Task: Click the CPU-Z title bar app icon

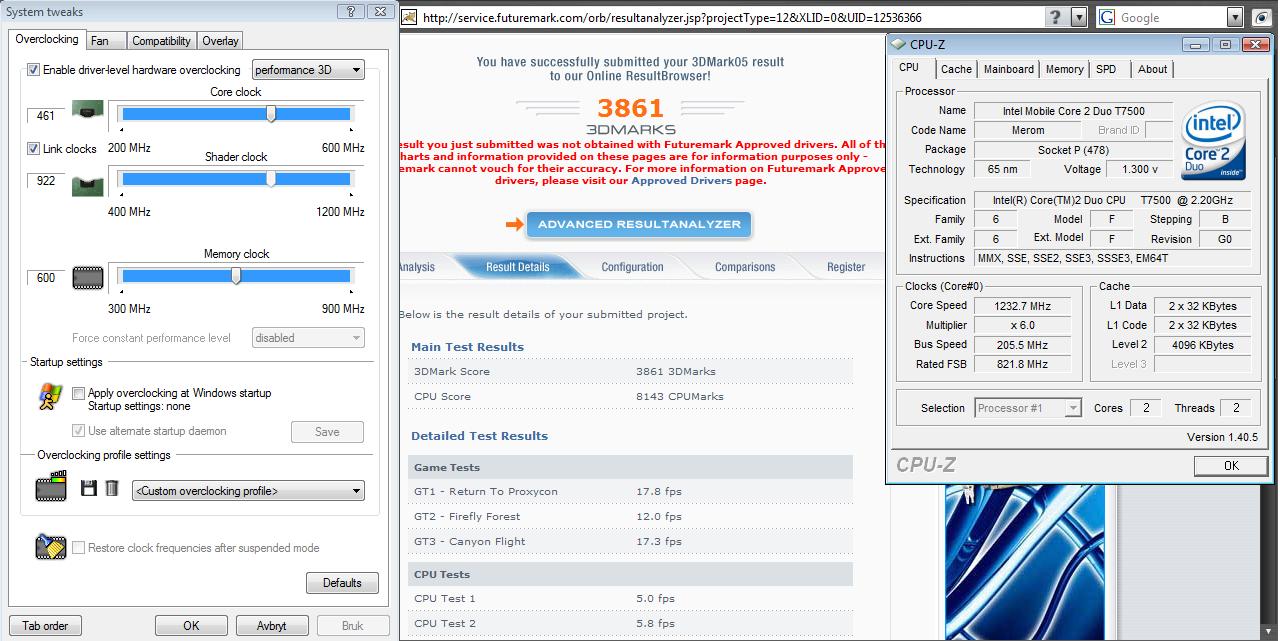Action: coord(898,44)
